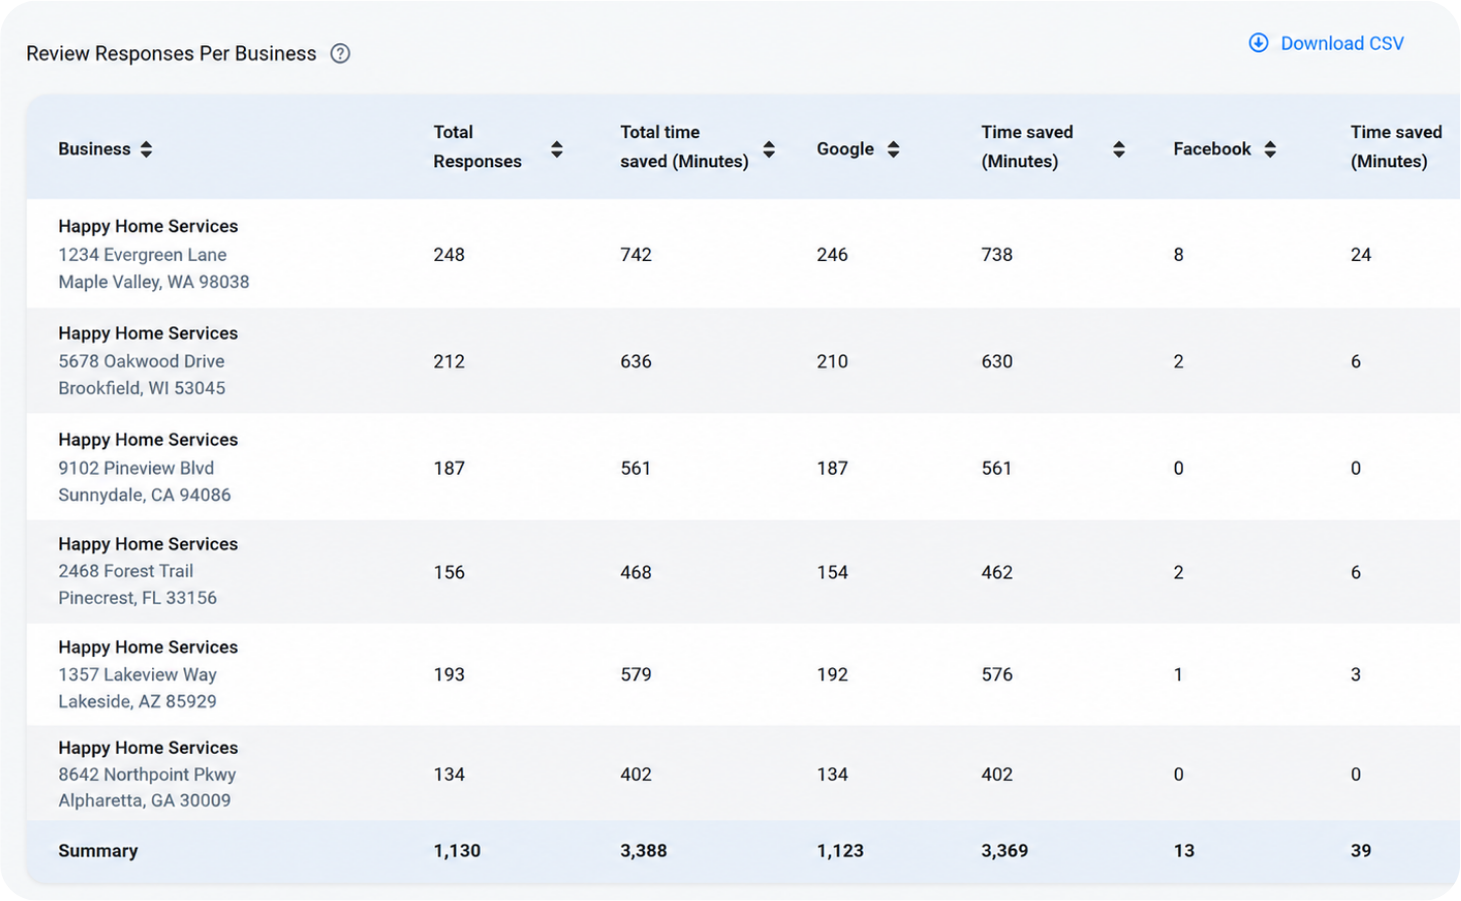1461x901 pixels.
Task: Sort by Google column arrows
Action: coord(893,149)
